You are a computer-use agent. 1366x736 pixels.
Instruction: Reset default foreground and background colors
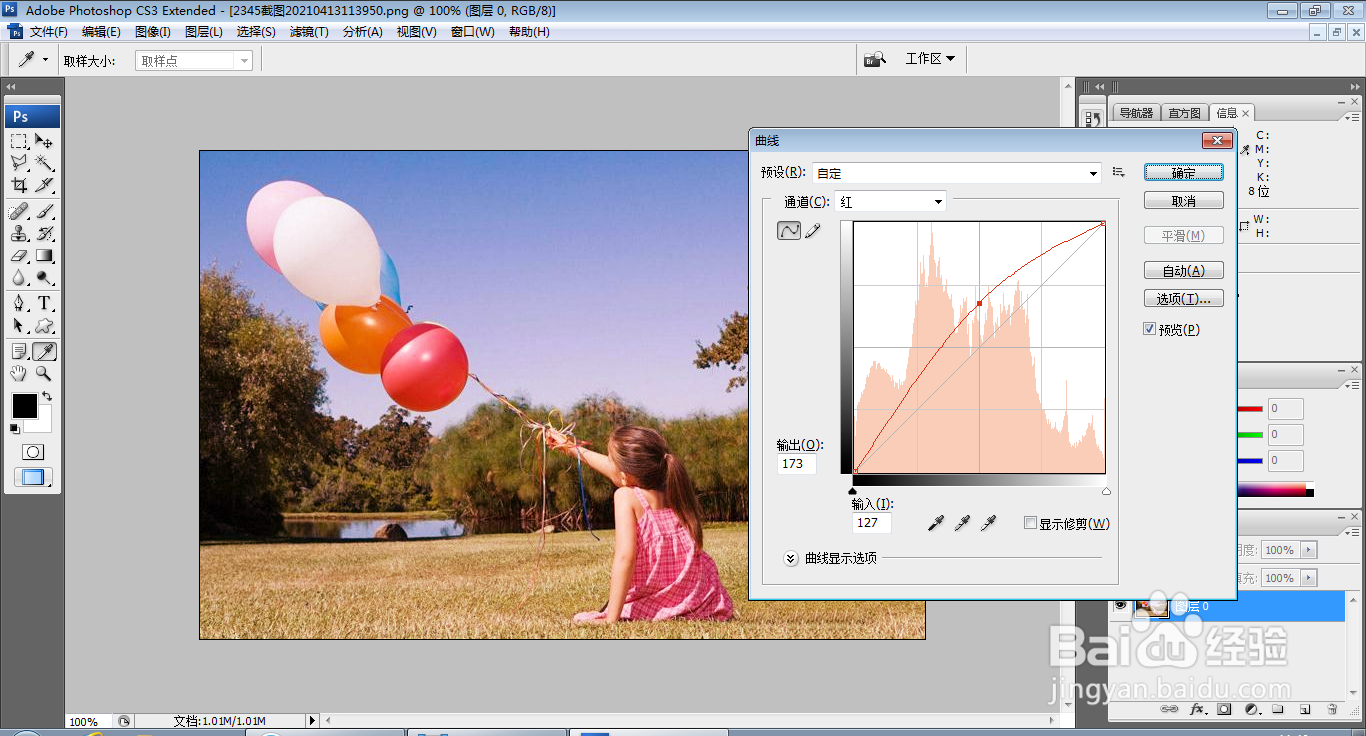click(x=15, y=429)
